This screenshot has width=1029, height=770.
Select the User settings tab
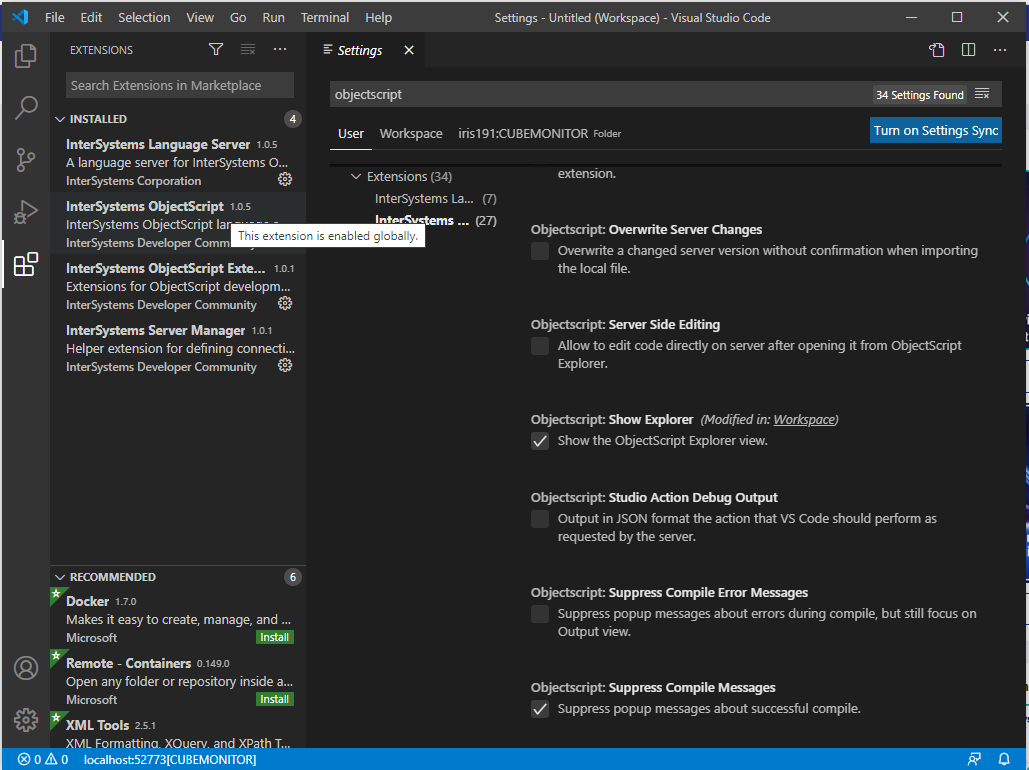(x=350, y=134)
